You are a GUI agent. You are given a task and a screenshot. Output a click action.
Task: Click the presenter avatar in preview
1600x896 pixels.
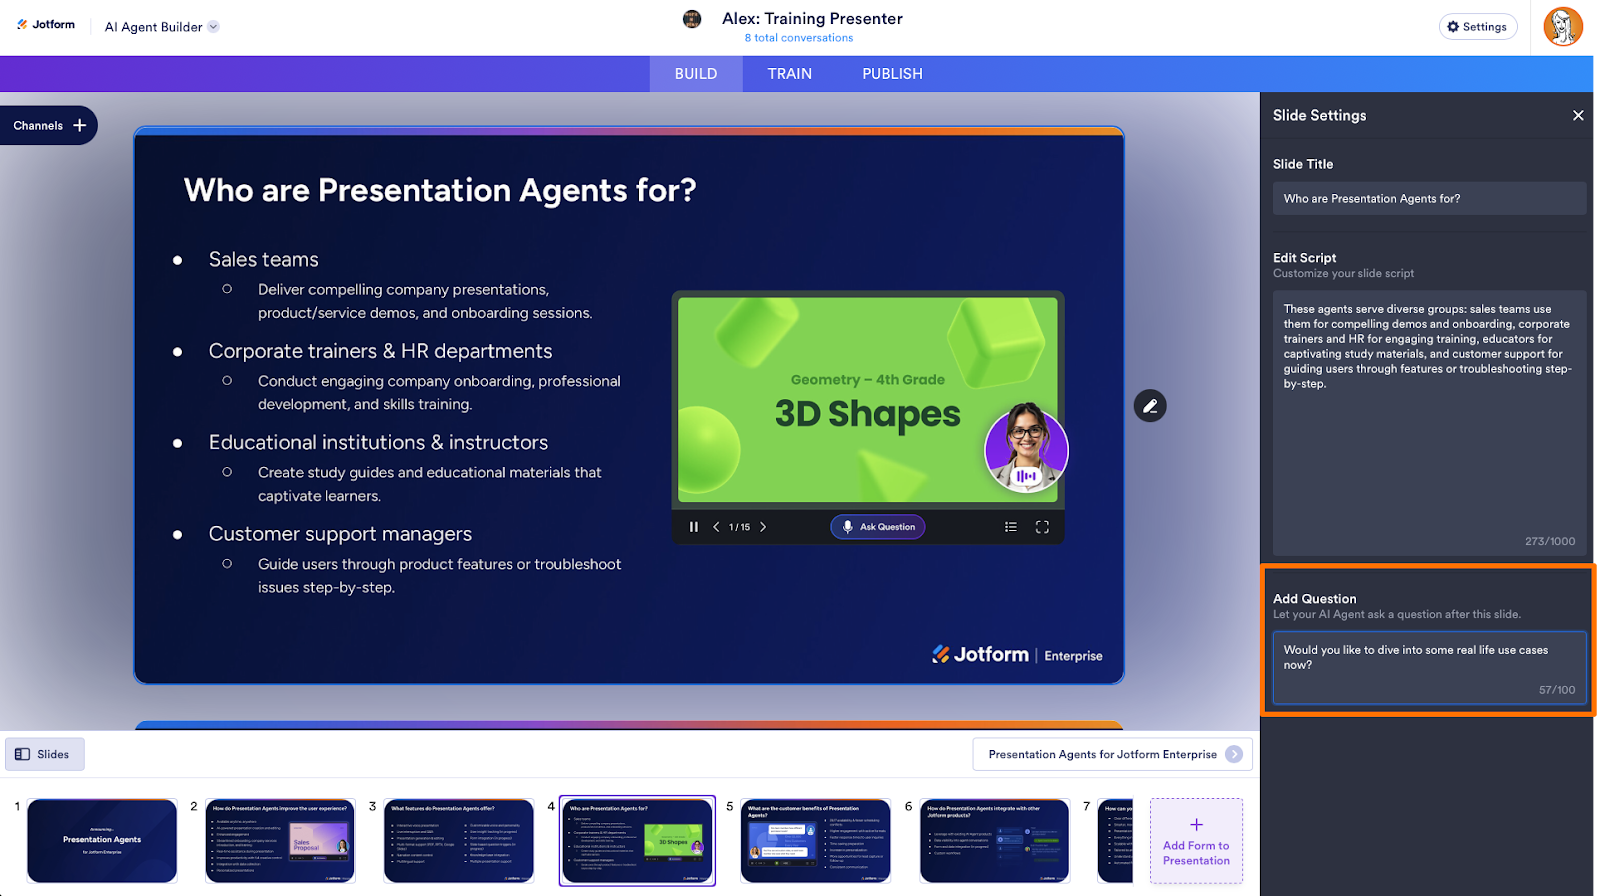tap(1026, 448)
